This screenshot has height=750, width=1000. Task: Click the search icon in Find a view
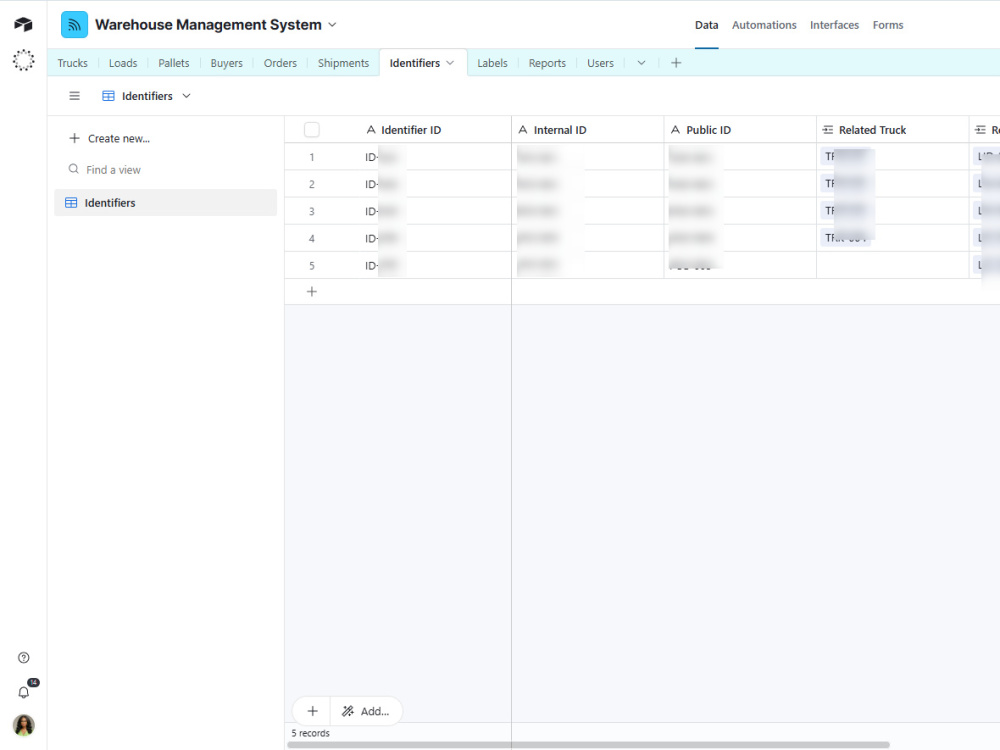(x=74, y=169)
